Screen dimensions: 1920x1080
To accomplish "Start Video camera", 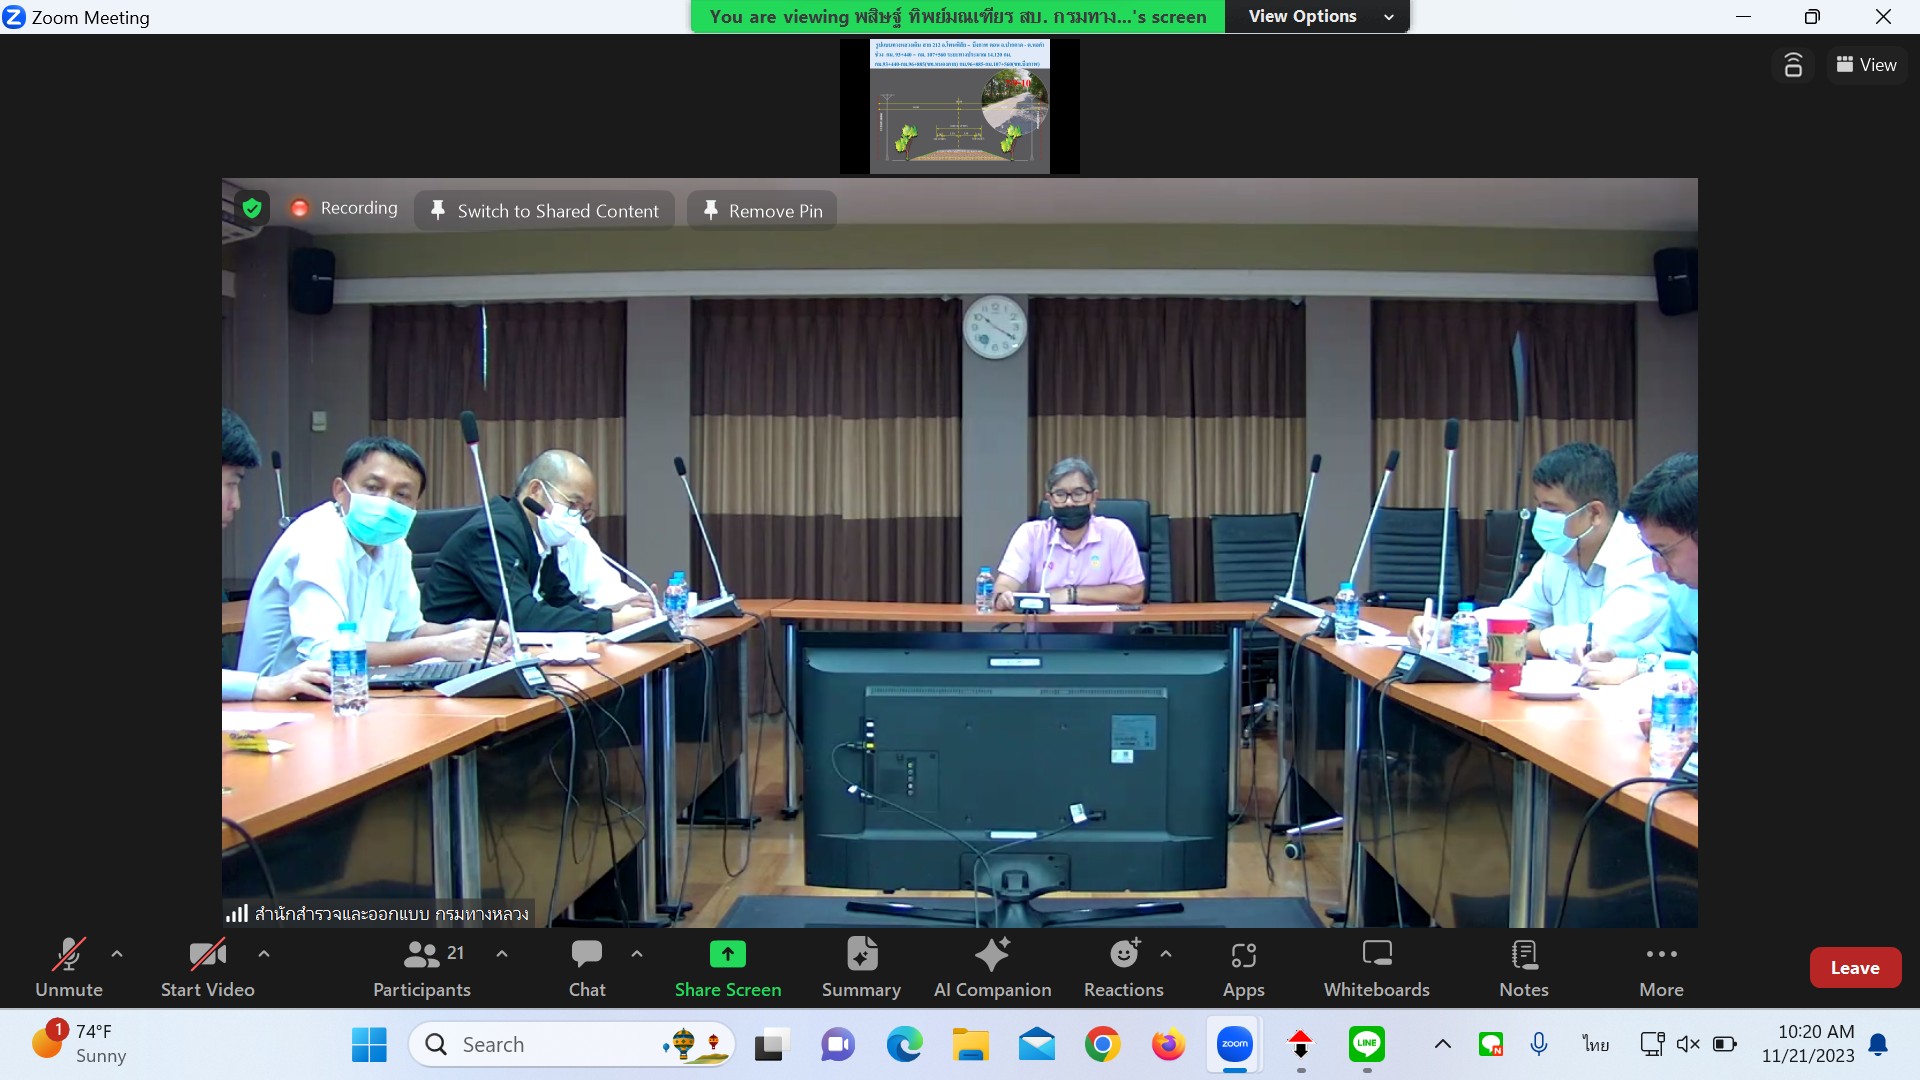I will point(208,967).
